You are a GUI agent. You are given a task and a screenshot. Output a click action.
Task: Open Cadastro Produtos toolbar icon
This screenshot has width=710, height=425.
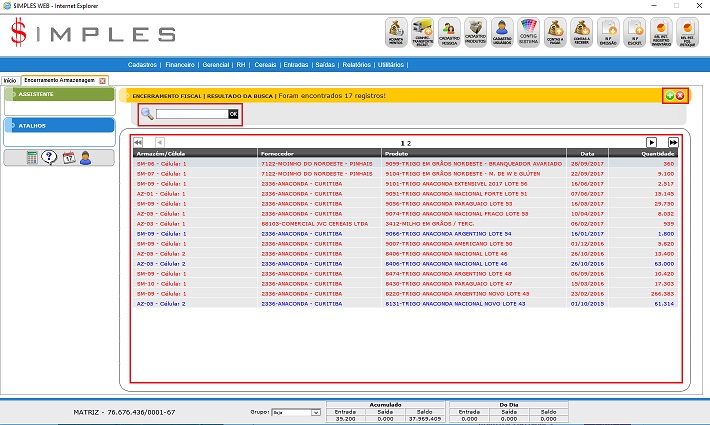click(476, 32)
